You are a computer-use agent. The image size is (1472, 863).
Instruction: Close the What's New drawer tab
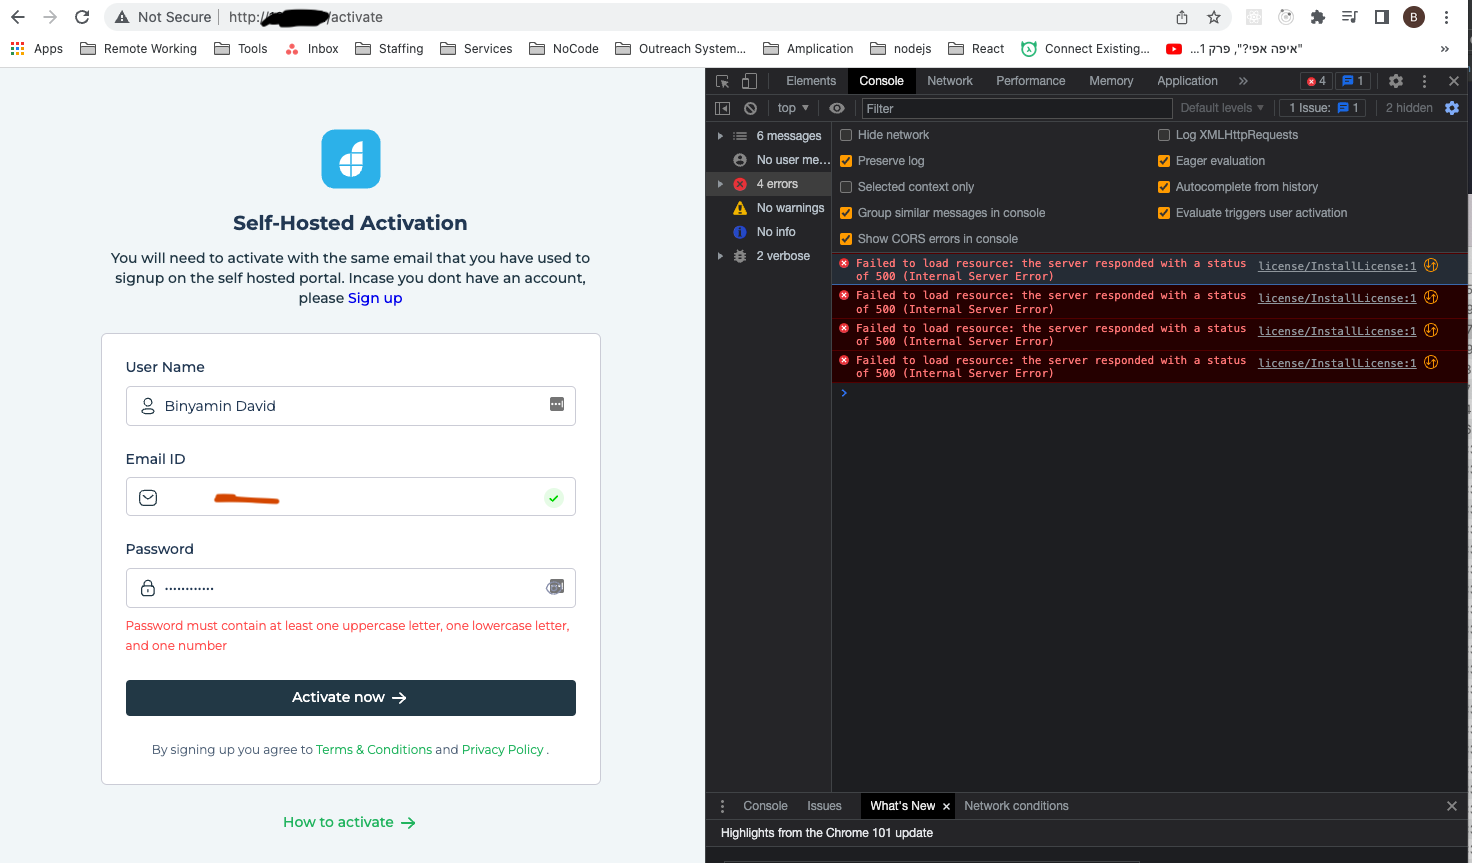(x=946, y=807)
